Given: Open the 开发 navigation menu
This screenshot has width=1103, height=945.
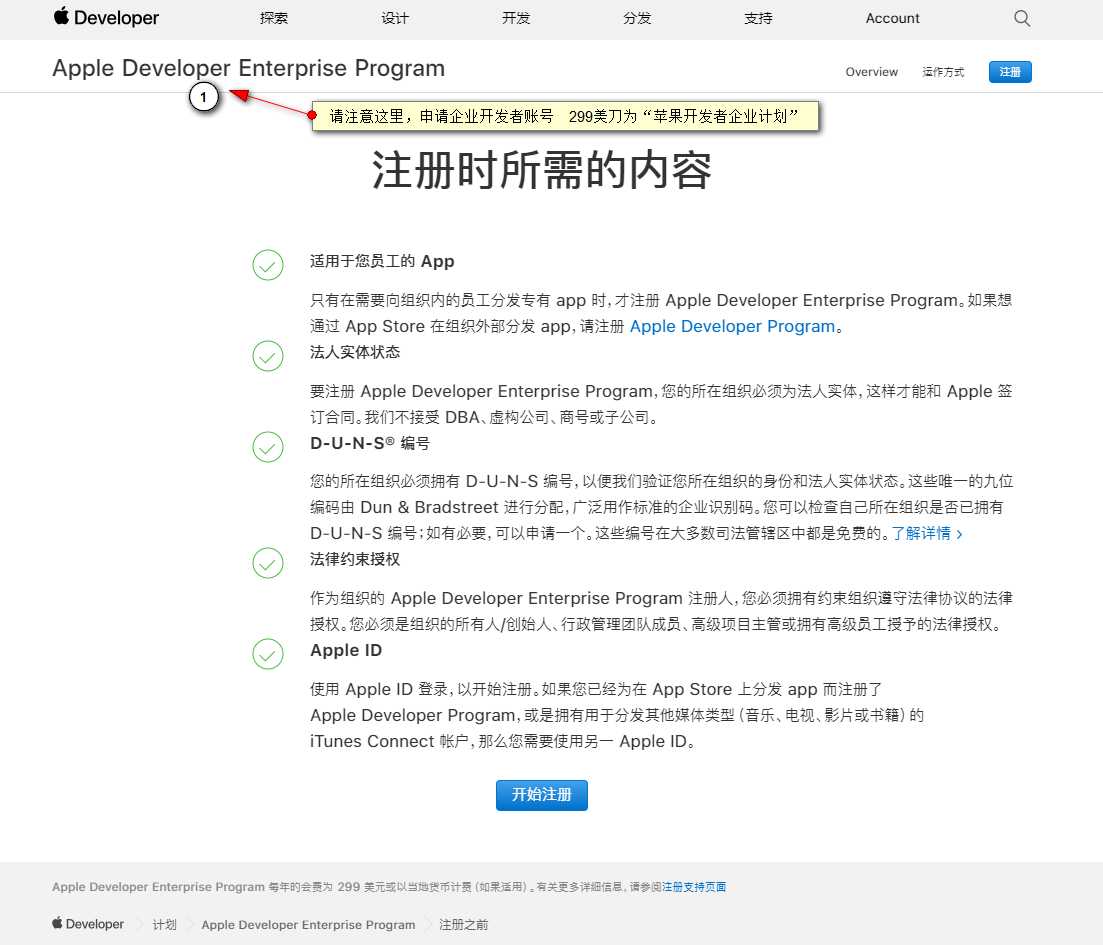Looking at the screenshot, I should (x=516, y=18).
